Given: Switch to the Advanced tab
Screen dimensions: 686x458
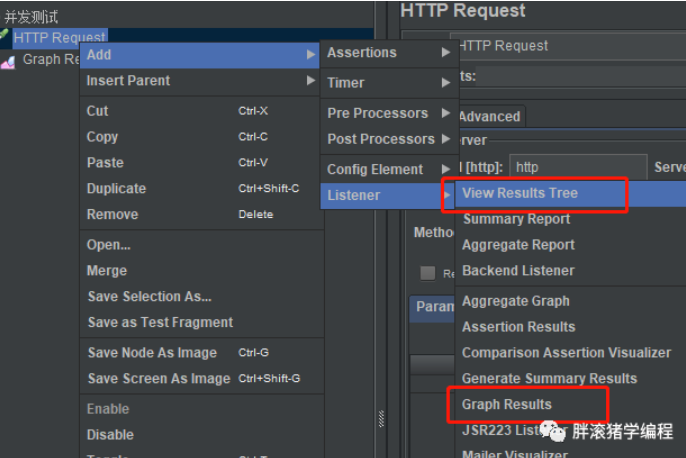Looking at the screenshot, I should pos(489,116).
